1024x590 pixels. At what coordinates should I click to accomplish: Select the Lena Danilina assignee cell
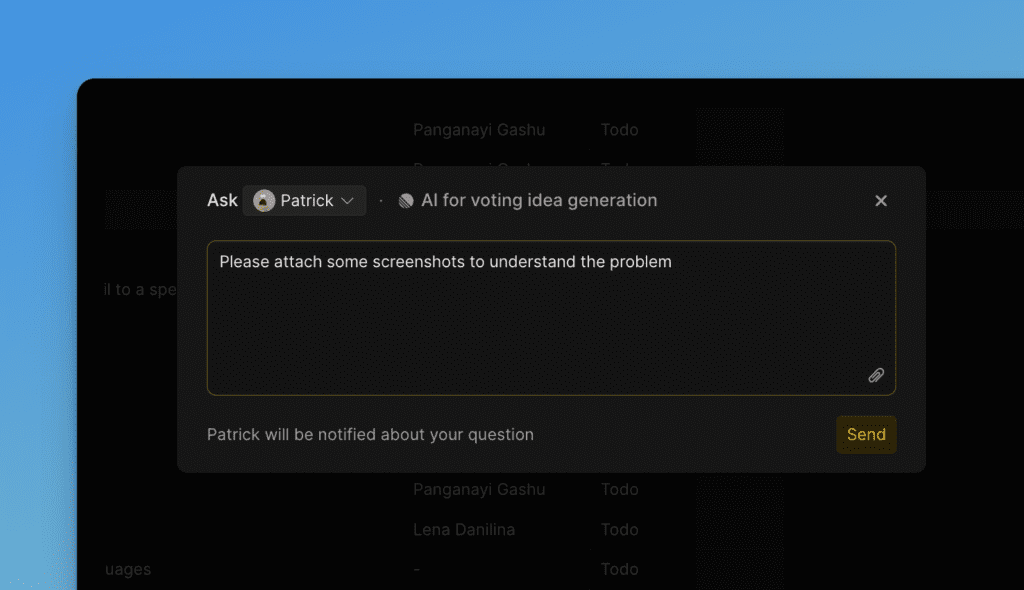pos(464,530)
